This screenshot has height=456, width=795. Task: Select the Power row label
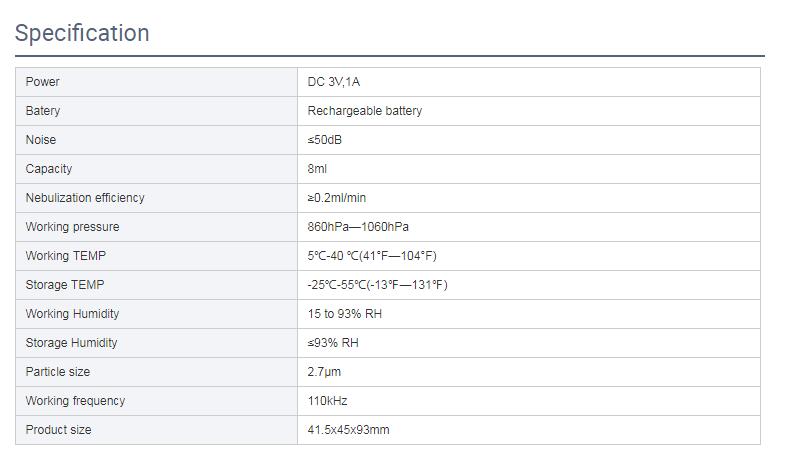(x=43, y=82)
